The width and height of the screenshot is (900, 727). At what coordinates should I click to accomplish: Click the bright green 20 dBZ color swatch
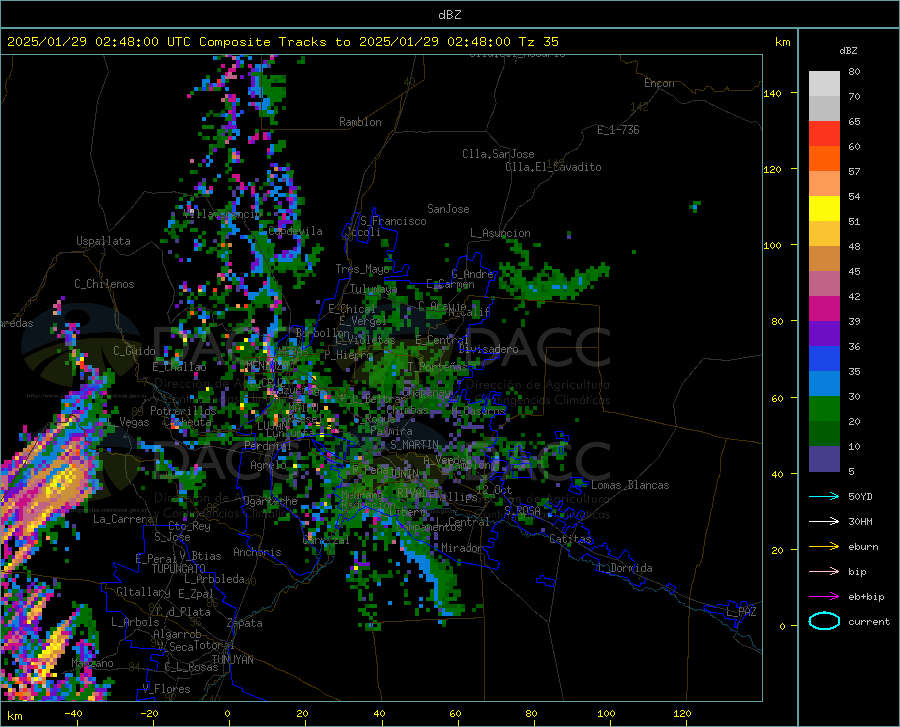coord(824,409)
